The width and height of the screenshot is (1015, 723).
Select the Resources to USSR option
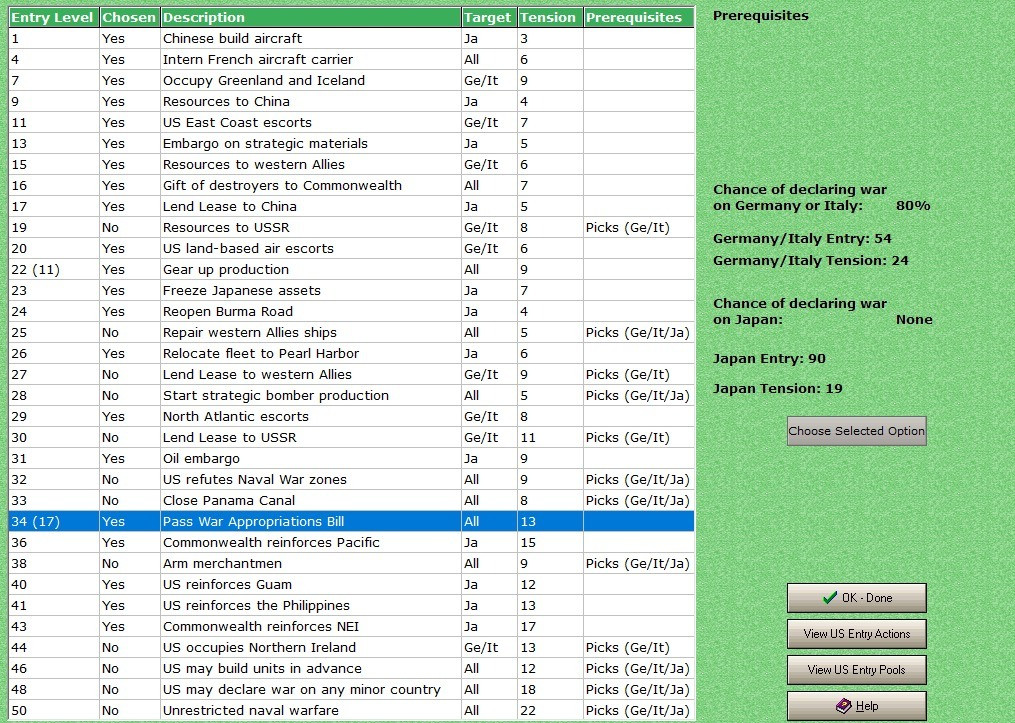351,227
